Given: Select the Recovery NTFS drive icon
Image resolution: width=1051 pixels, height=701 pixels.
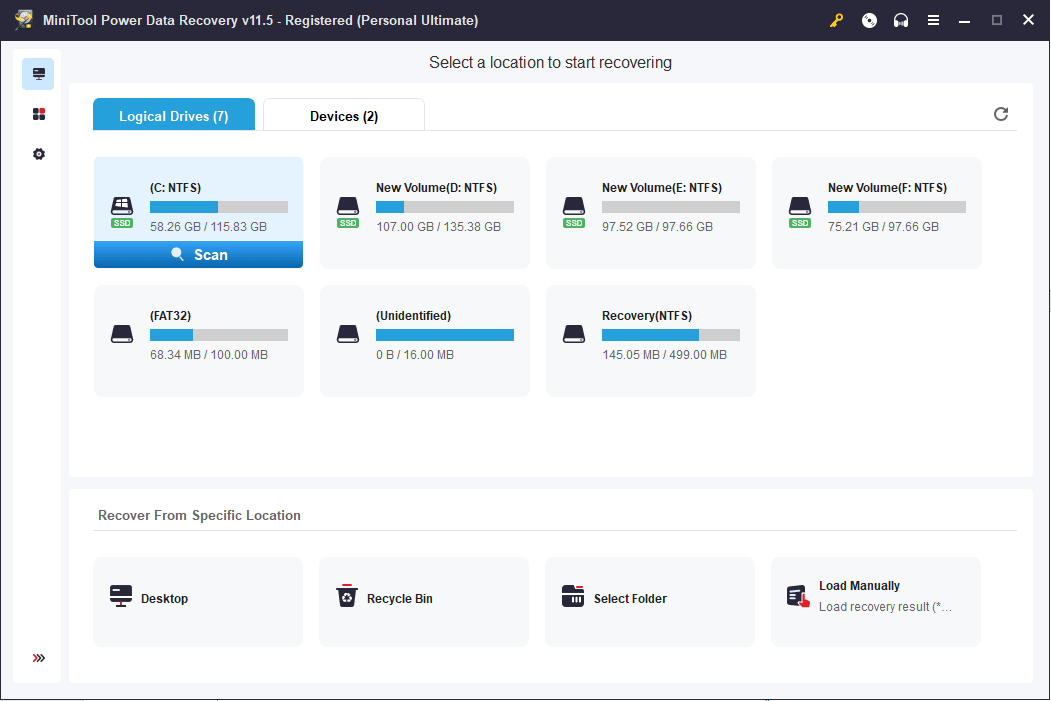Looking at the screenshot, I should coord(574,334).
